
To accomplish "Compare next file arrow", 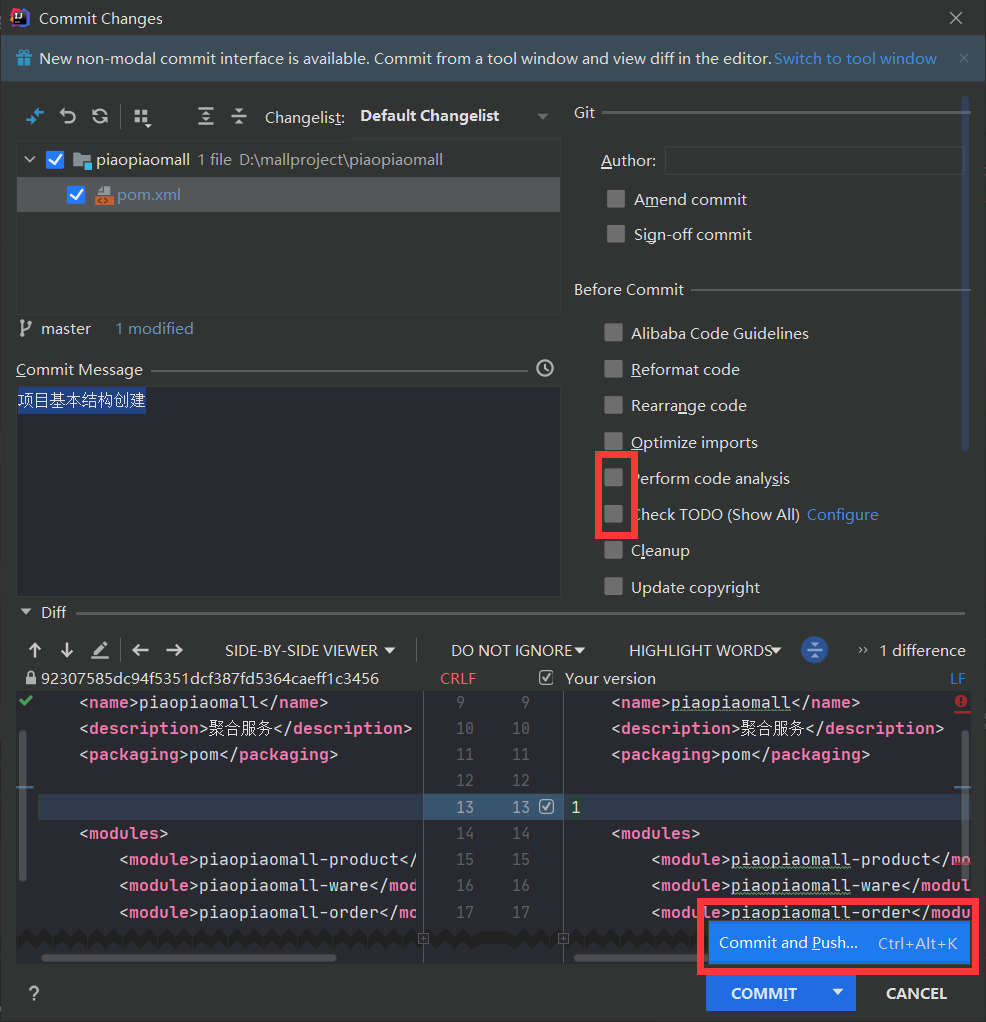I will coord(174,650).
